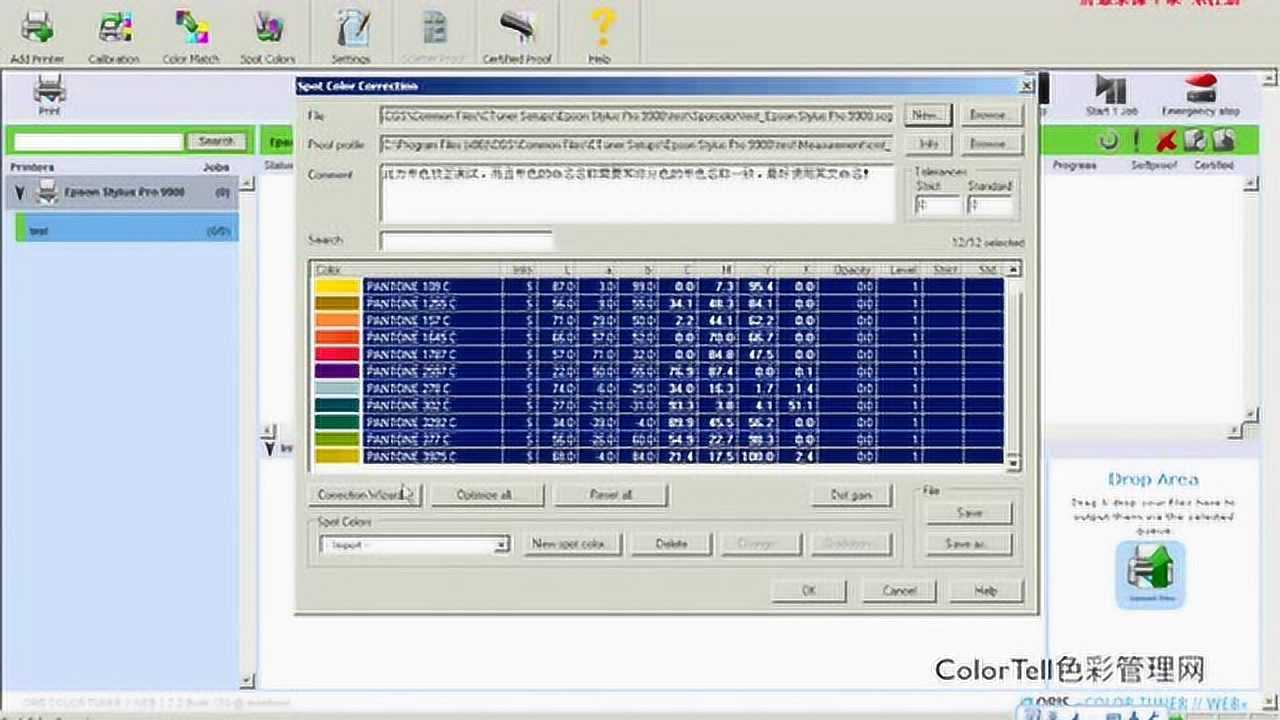Select the Spot Colors tool
The width and height of the screenshot is (1280, 720).
point(268,30)
